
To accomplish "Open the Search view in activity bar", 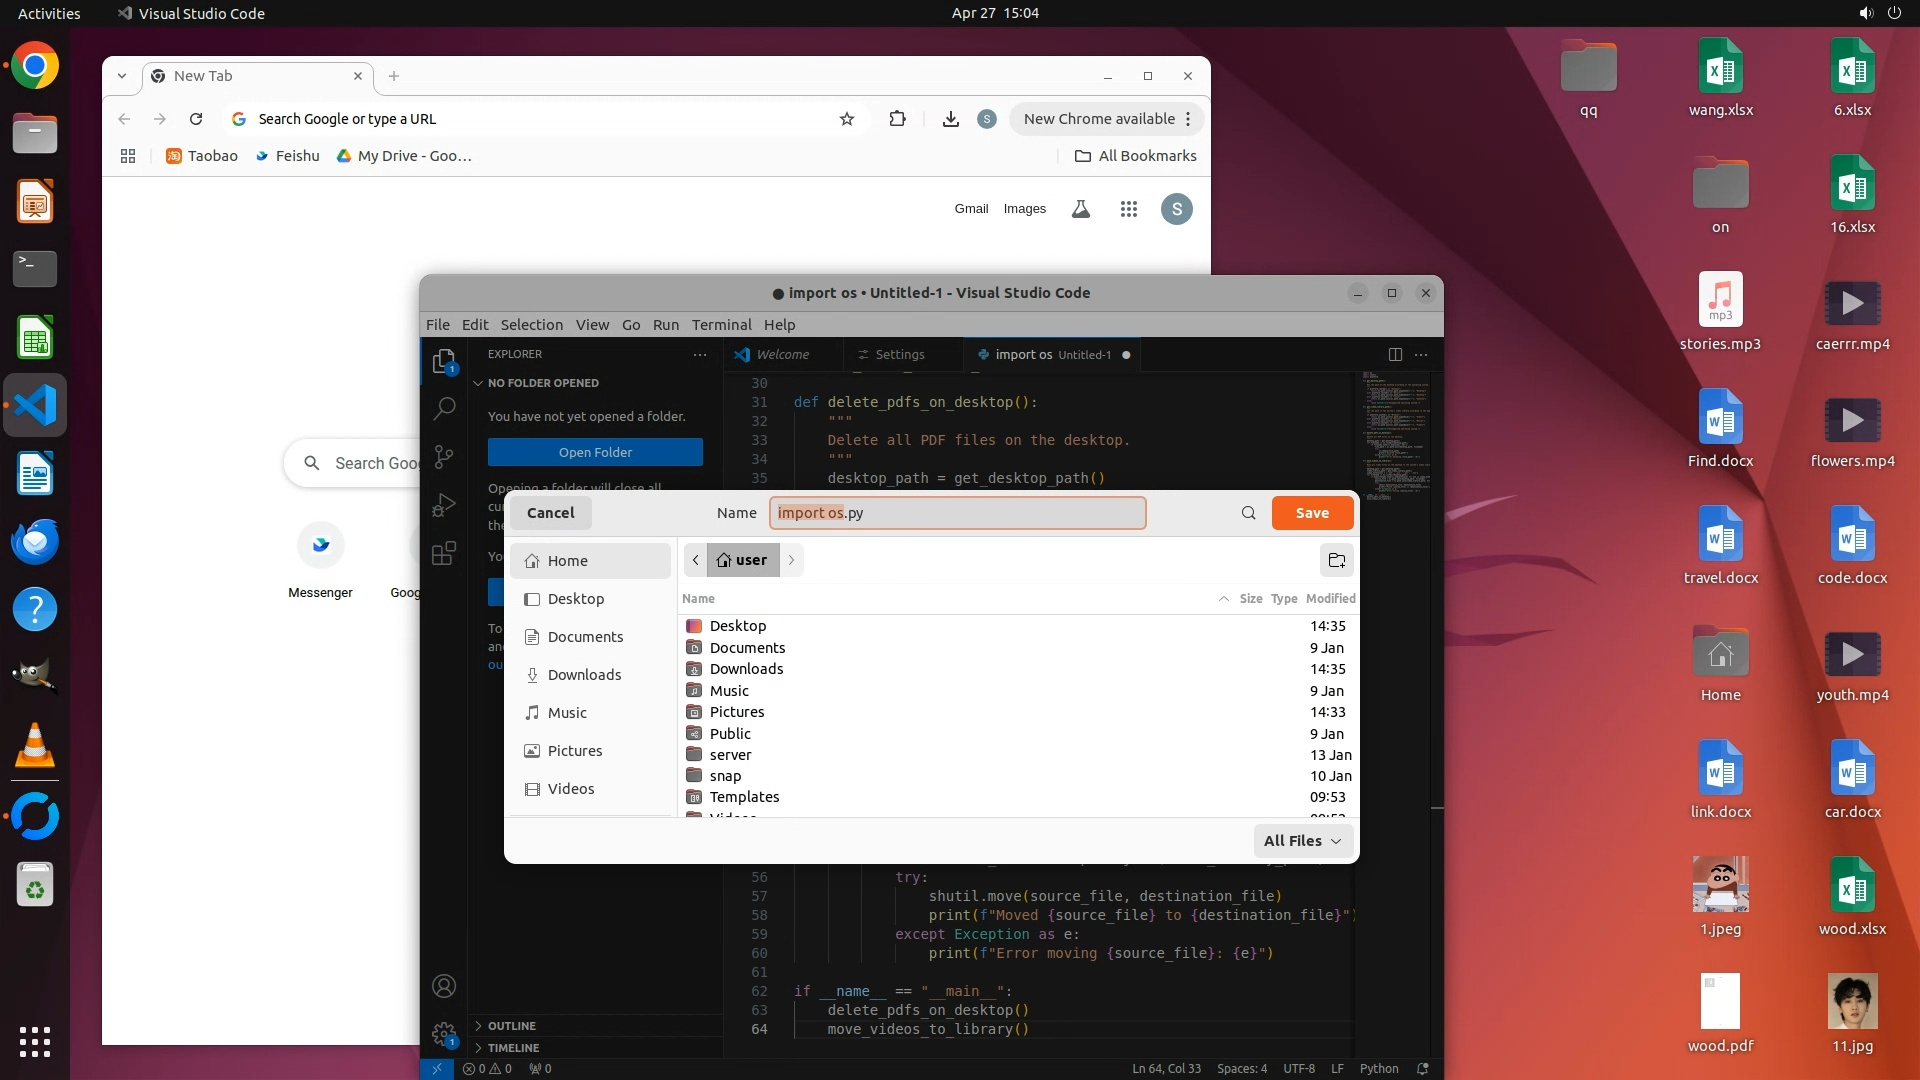I will 444,408.
